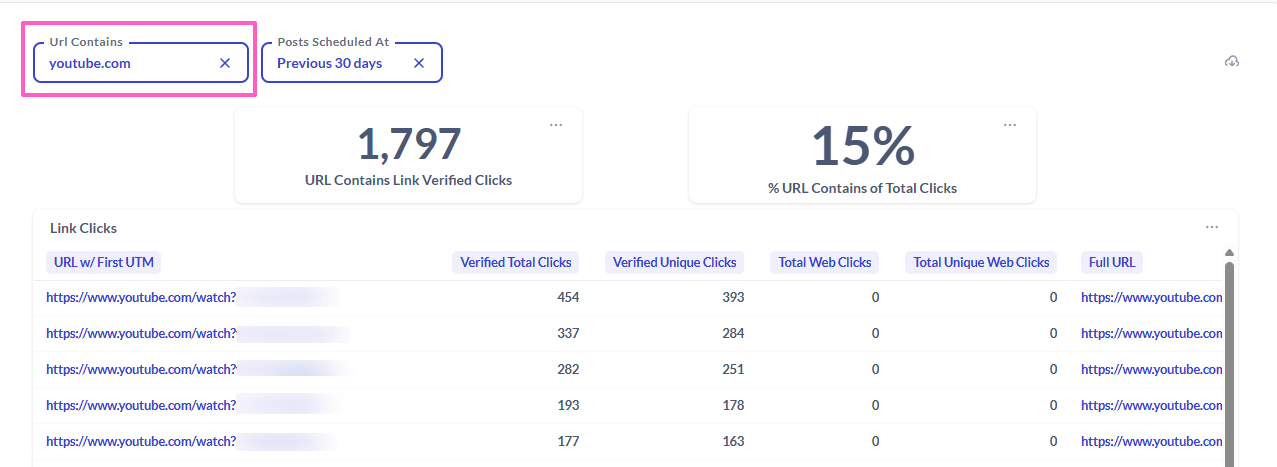
Task: Click the cloud download icon
Action: (x=1232, y=62)
